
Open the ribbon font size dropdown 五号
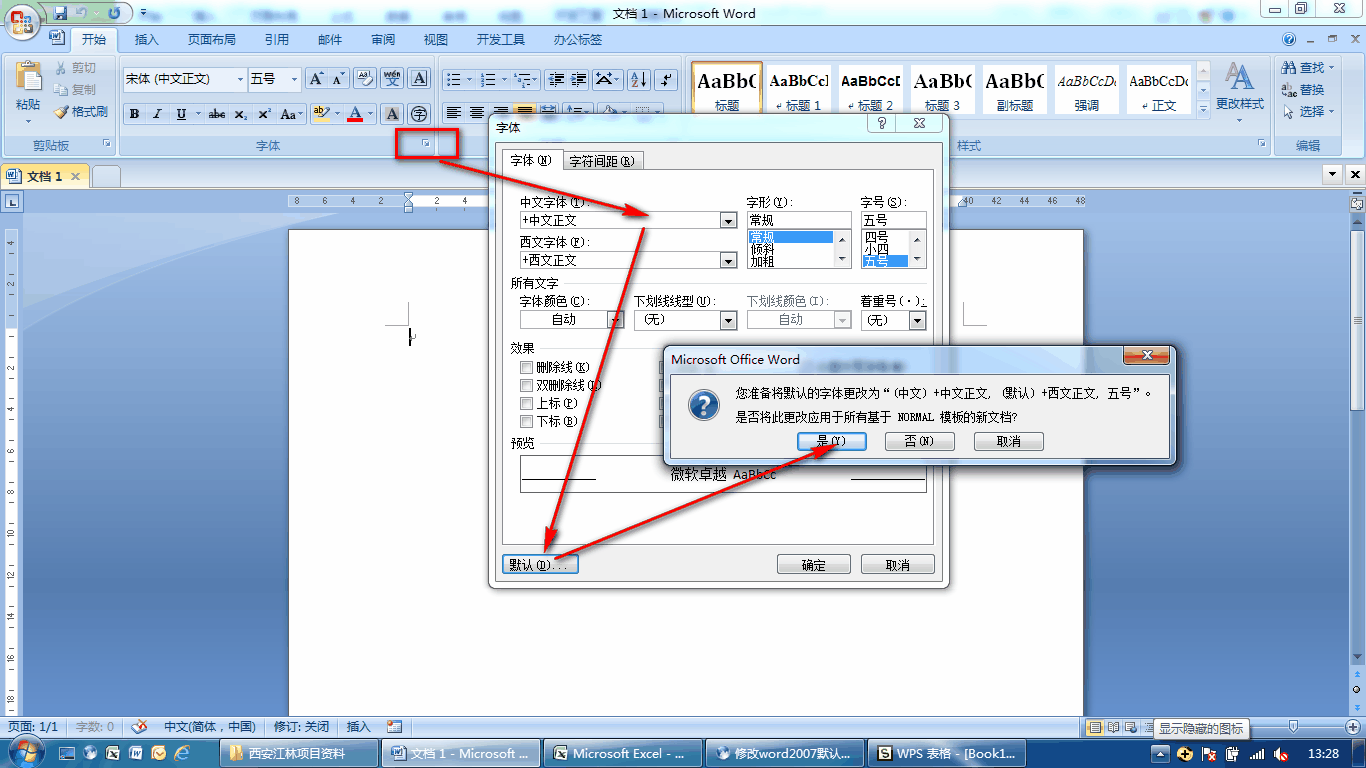coord(294,79)
